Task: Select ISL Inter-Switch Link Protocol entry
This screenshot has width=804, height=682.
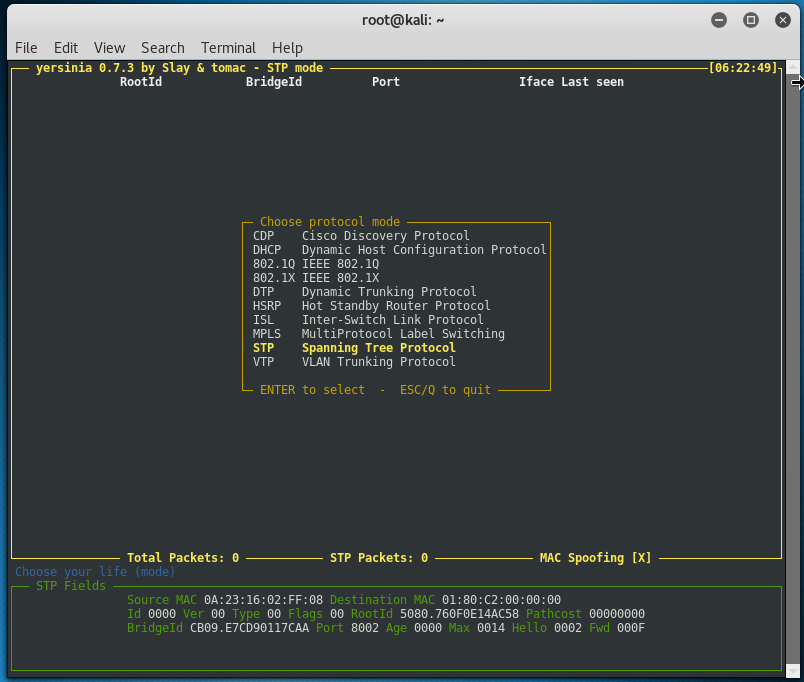Action: click(x=368, y=320)
